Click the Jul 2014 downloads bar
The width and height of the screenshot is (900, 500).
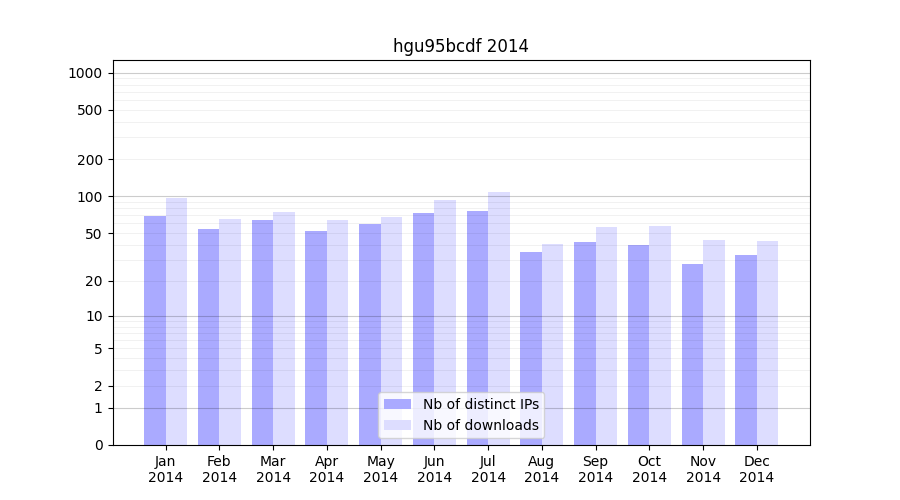[499, 318]
